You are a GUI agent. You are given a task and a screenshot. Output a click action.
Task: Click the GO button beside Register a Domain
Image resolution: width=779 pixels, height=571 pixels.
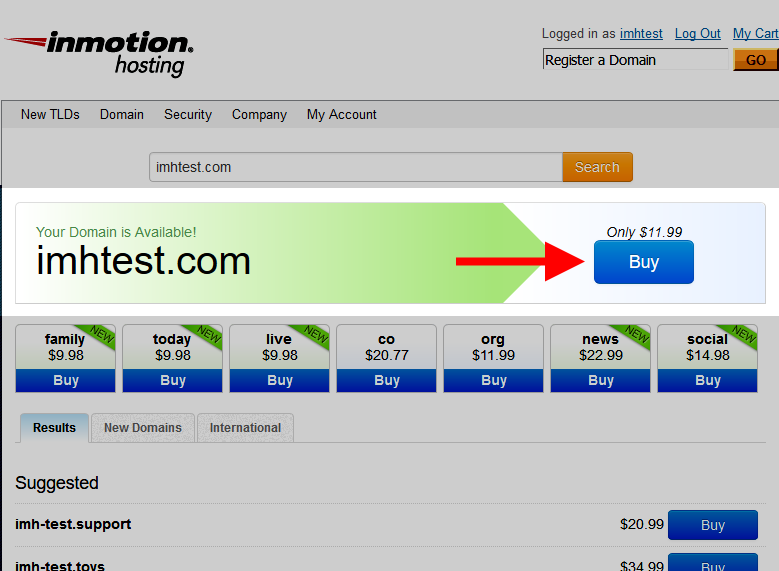tap(756, 60)
